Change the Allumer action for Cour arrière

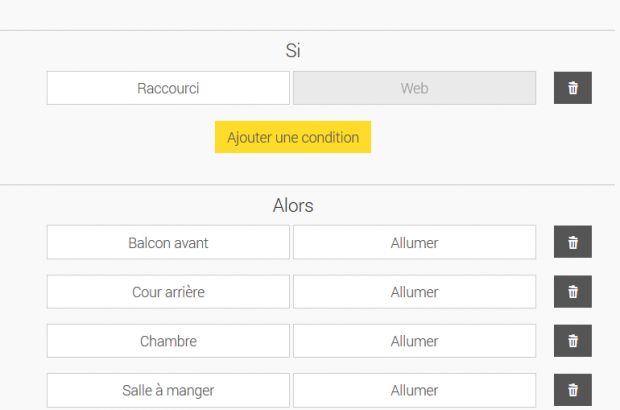click(414, 292)
